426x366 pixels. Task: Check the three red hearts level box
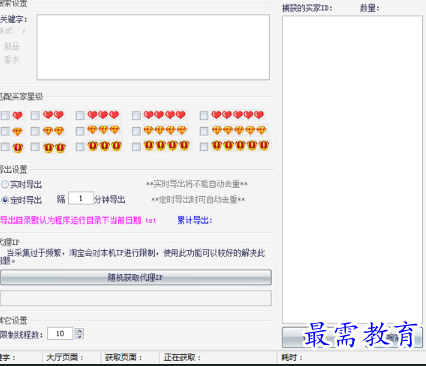point(80,116)
